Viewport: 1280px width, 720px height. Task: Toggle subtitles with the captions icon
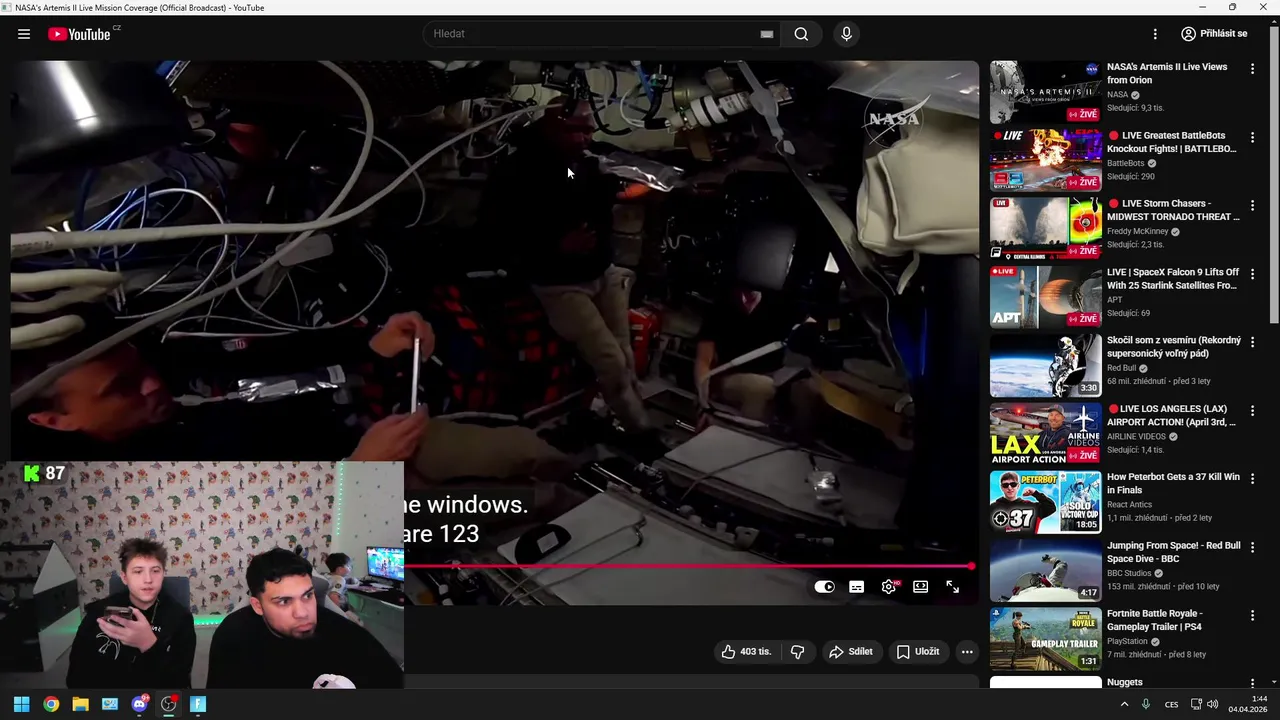[x=857, y=587]
